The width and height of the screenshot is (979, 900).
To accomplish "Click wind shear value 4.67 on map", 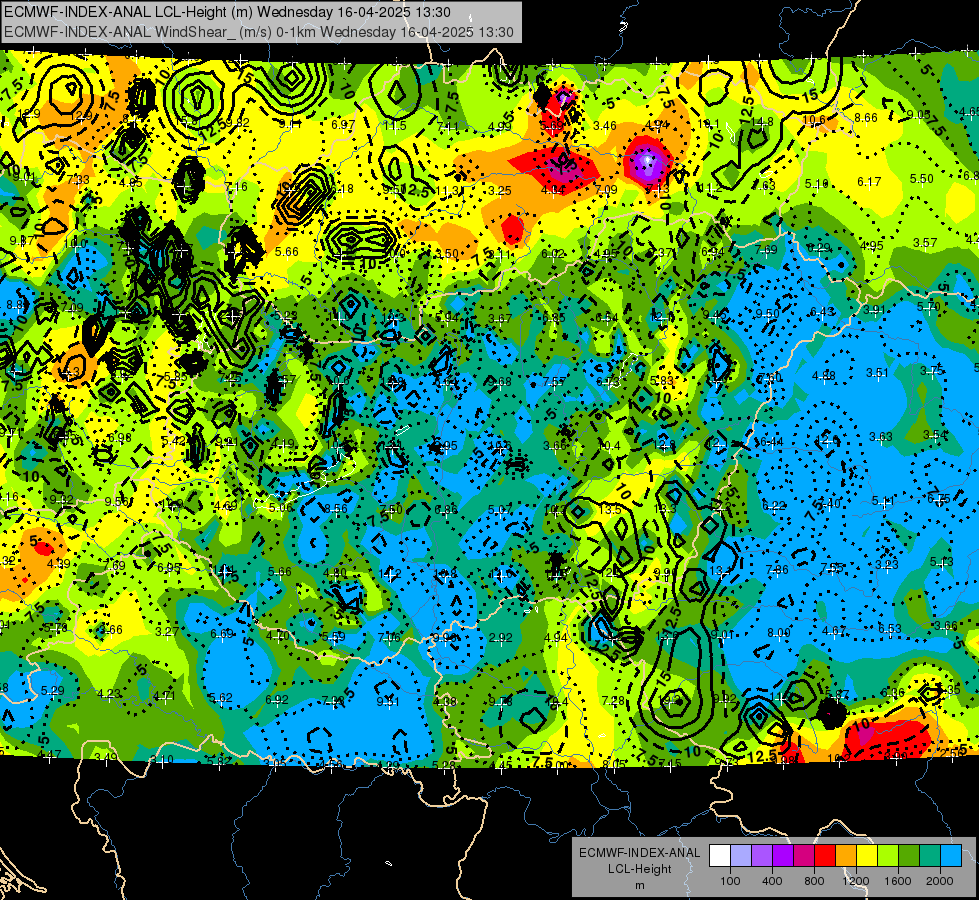I will (x=834, y=631).
